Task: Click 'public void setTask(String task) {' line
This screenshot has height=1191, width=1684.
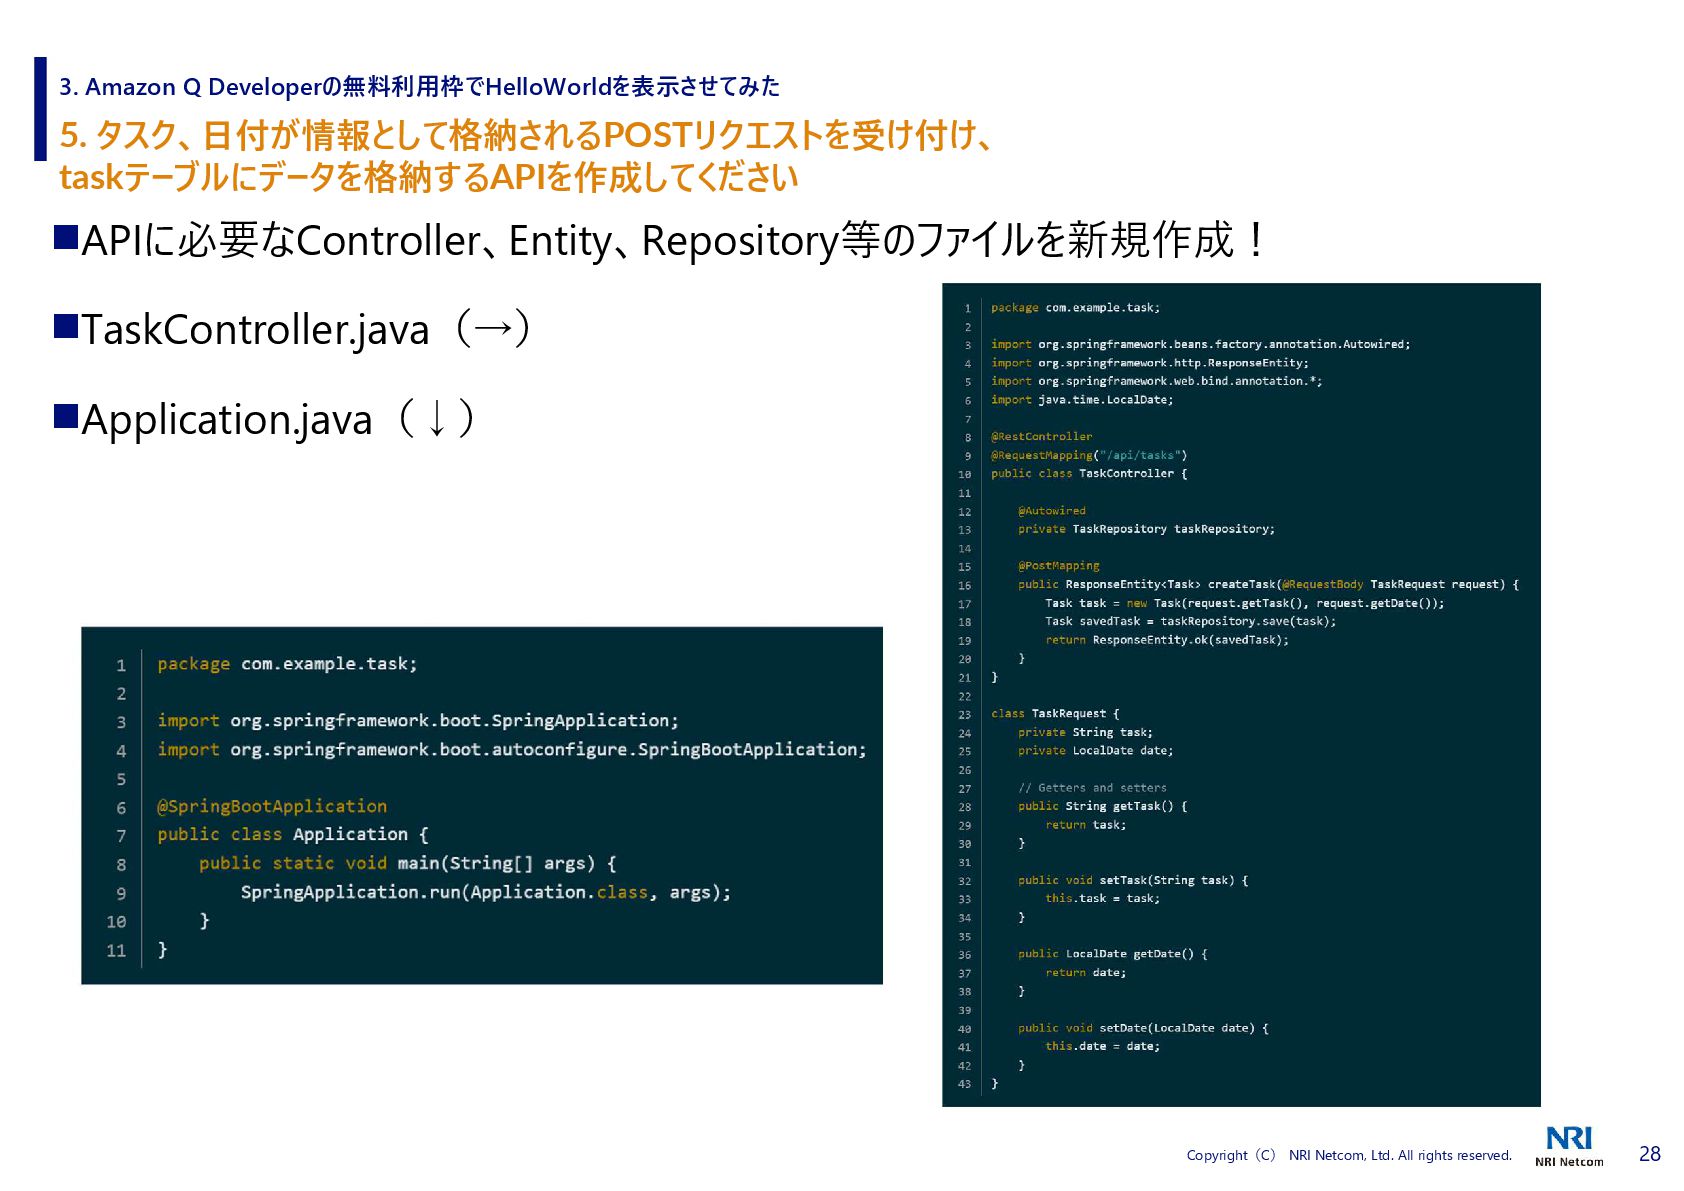Action: [1133, 880]
